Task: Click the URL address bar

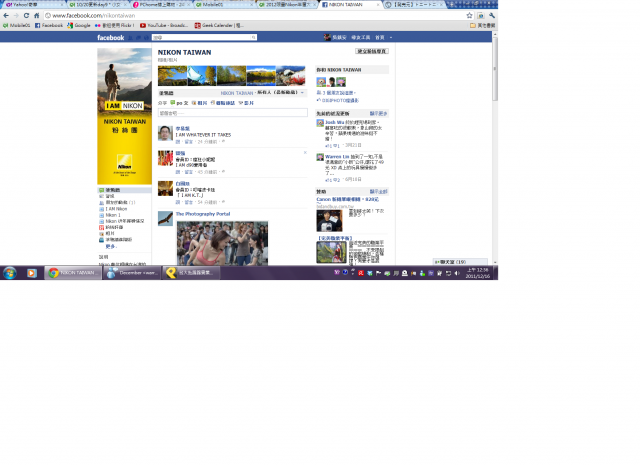Action: [x=253, y=16]
